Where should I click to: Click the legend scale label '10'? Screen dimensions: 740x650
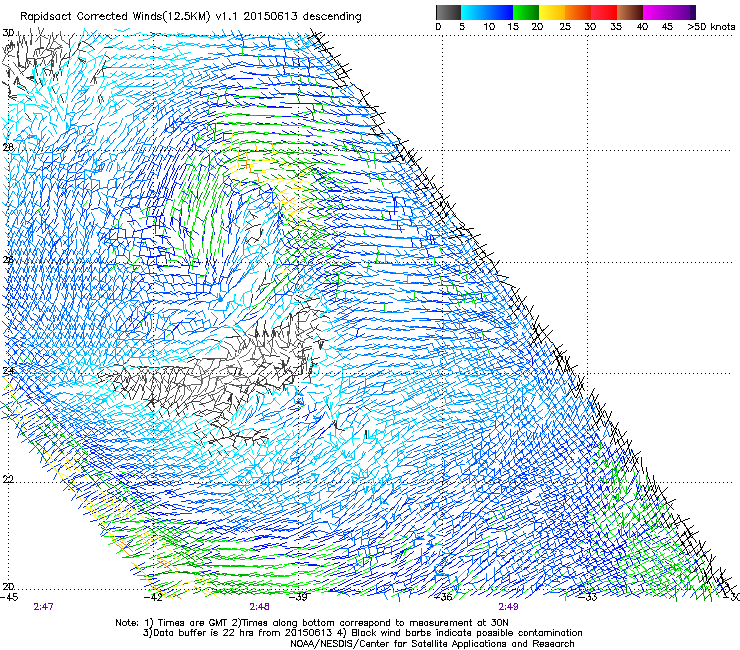click(489, 27)
